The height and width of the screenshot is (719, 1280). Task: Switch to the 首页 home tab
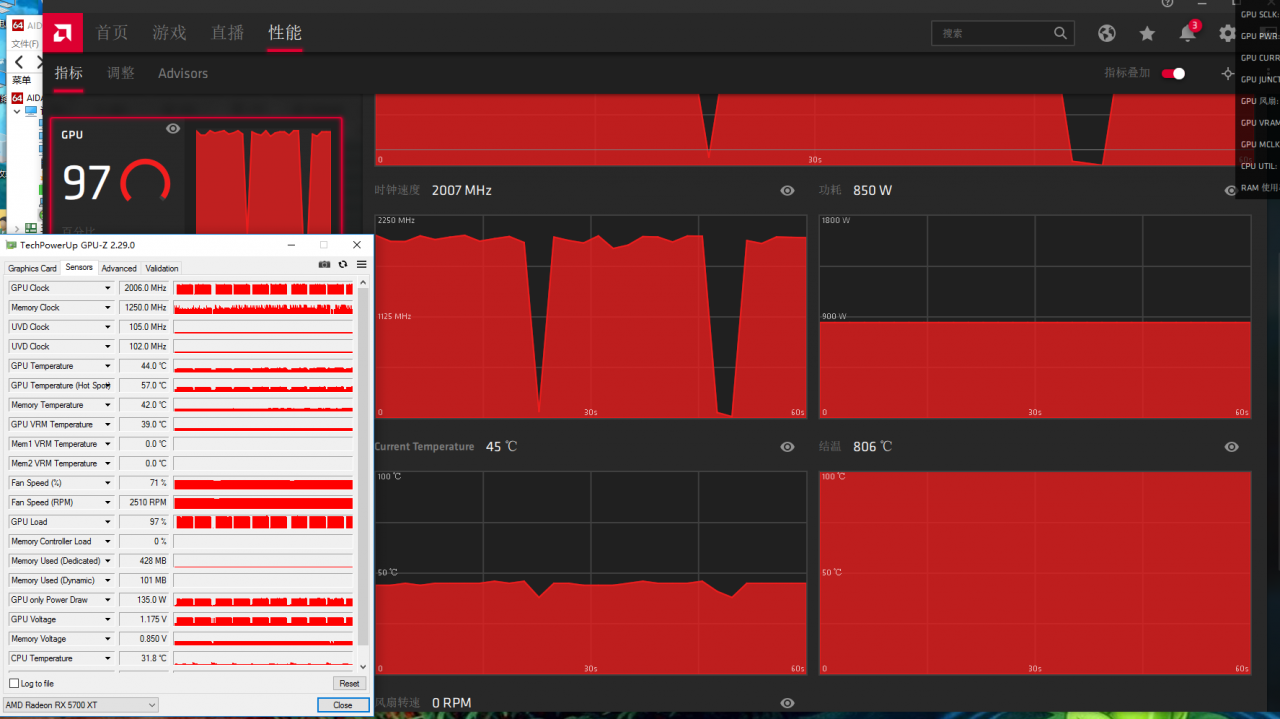(112, 33)
